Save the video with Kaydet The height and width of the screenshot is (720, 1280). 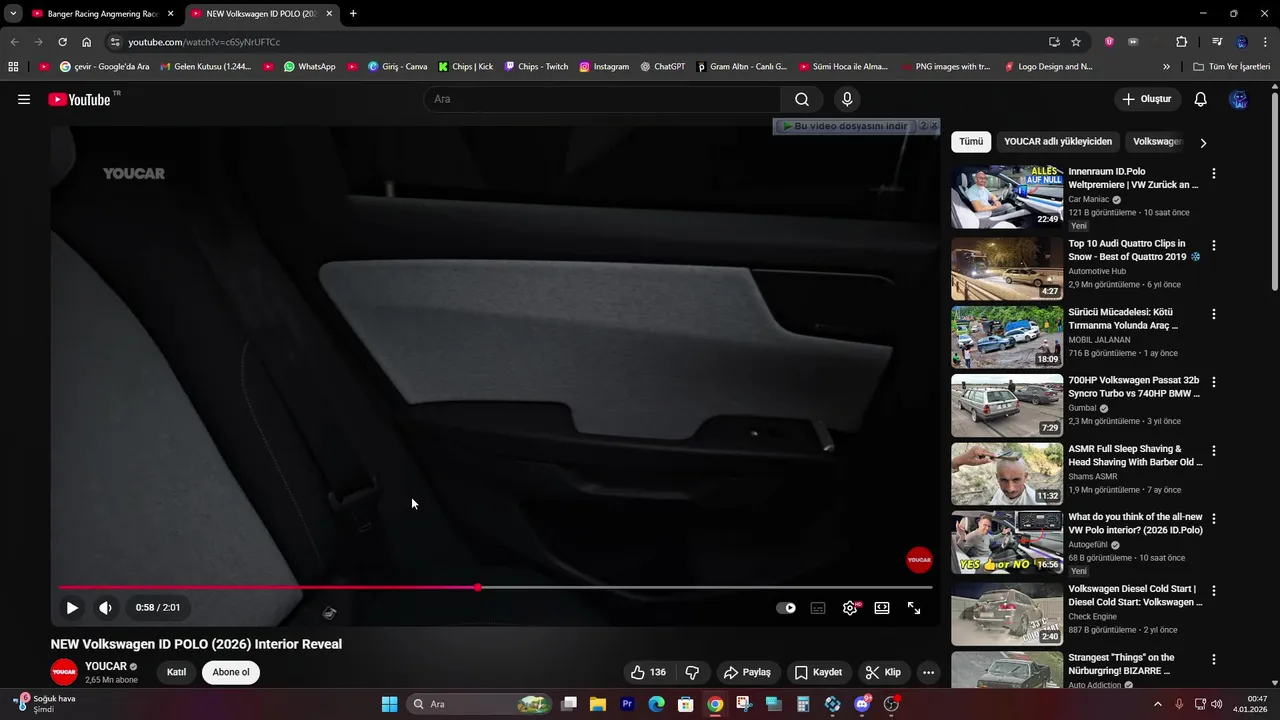click(819, 672)
